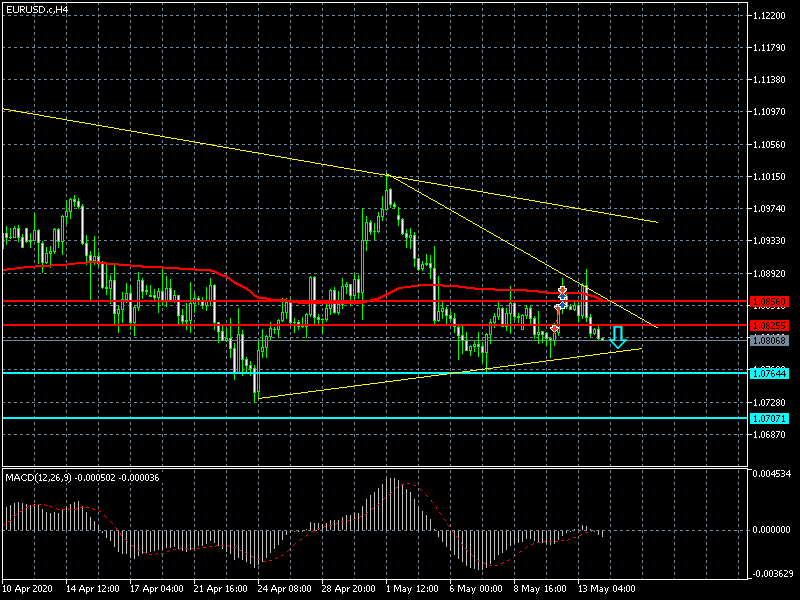The width and height of the screenshot is (800, 600).
Task: Click the MACD -0.003629 scale value
Action: 773,573
